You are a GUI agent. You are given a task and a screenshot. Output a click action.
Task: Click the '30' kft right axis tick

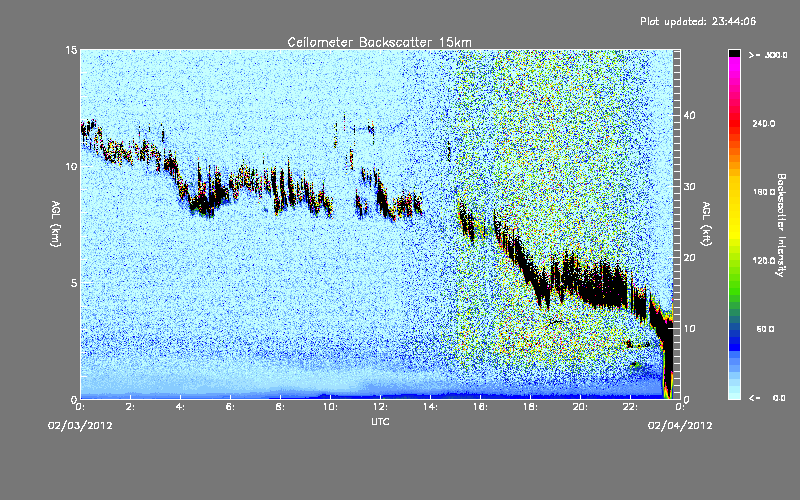pos(689,186)
